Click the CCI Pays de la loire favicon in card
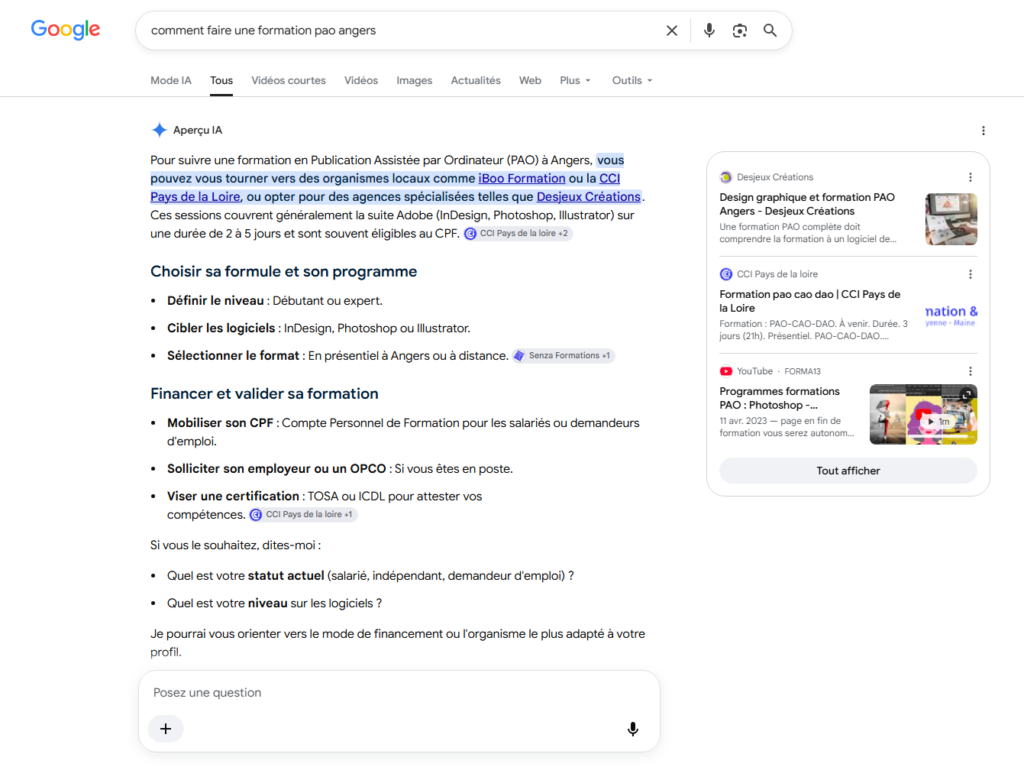The width and height of the screenshot is (1024, 770). (x=726, y=274)
